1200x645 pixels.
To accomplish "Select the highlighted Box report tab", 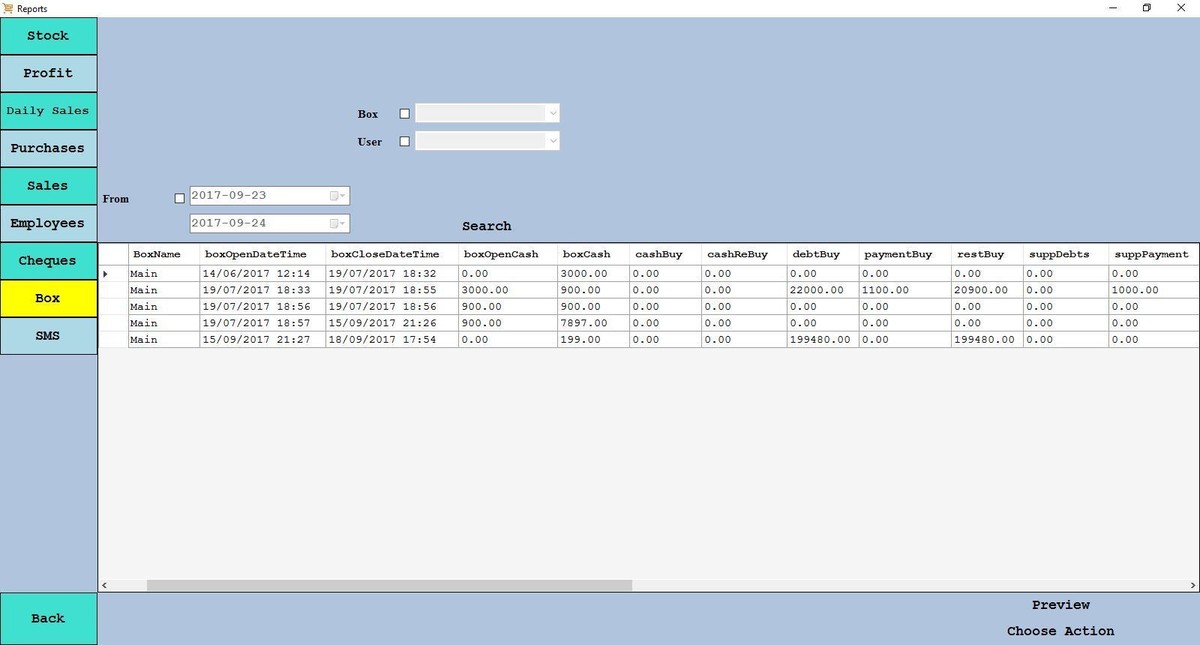I will 48,298.
